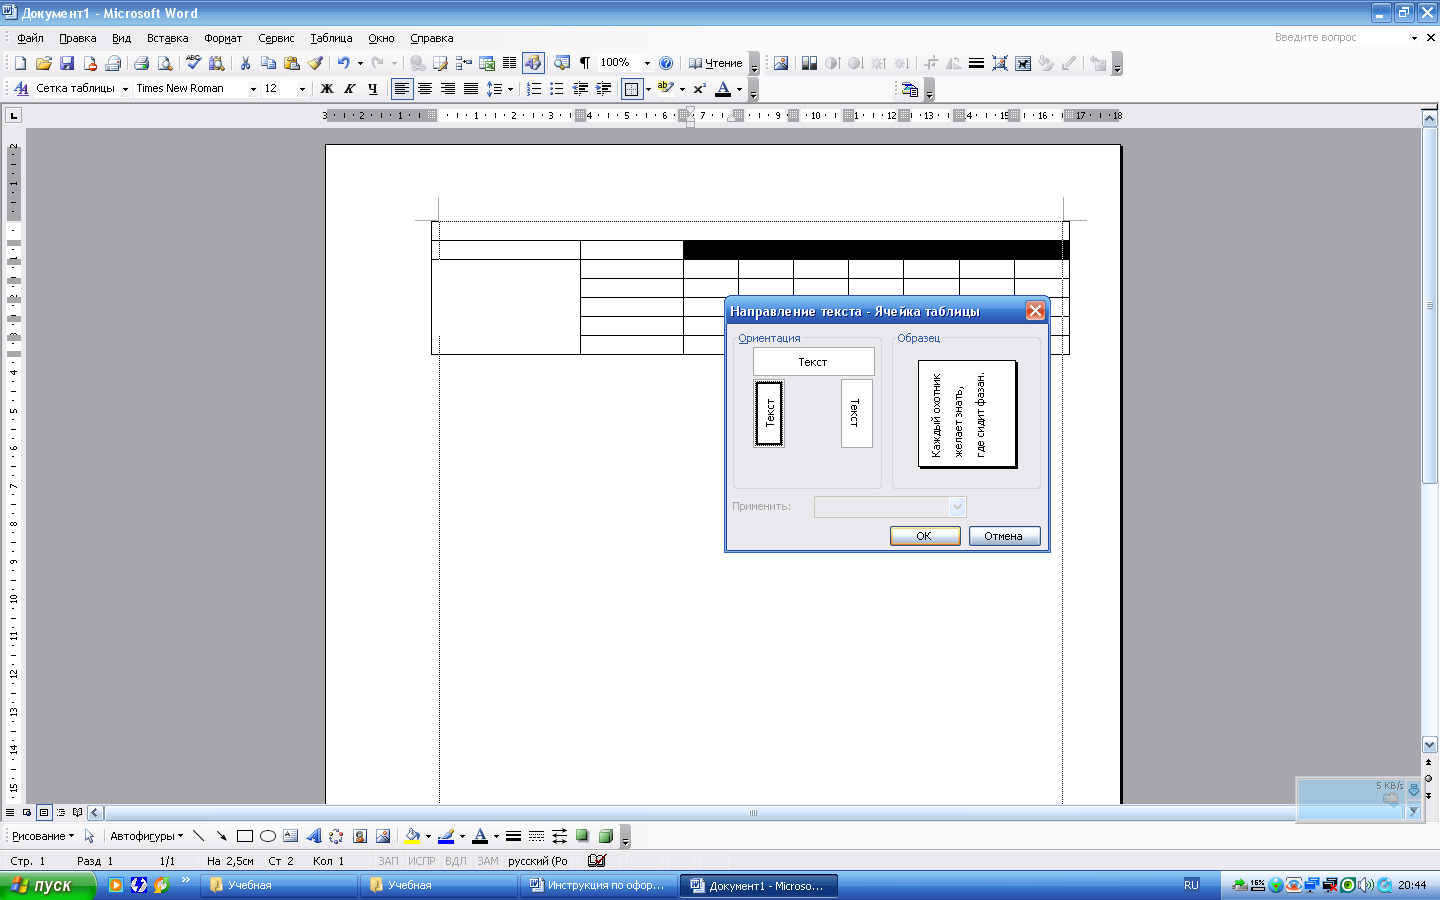Click the Save icon in the toolbar
The width and height of the screenshot is (1440, 900).
(67, 63)
